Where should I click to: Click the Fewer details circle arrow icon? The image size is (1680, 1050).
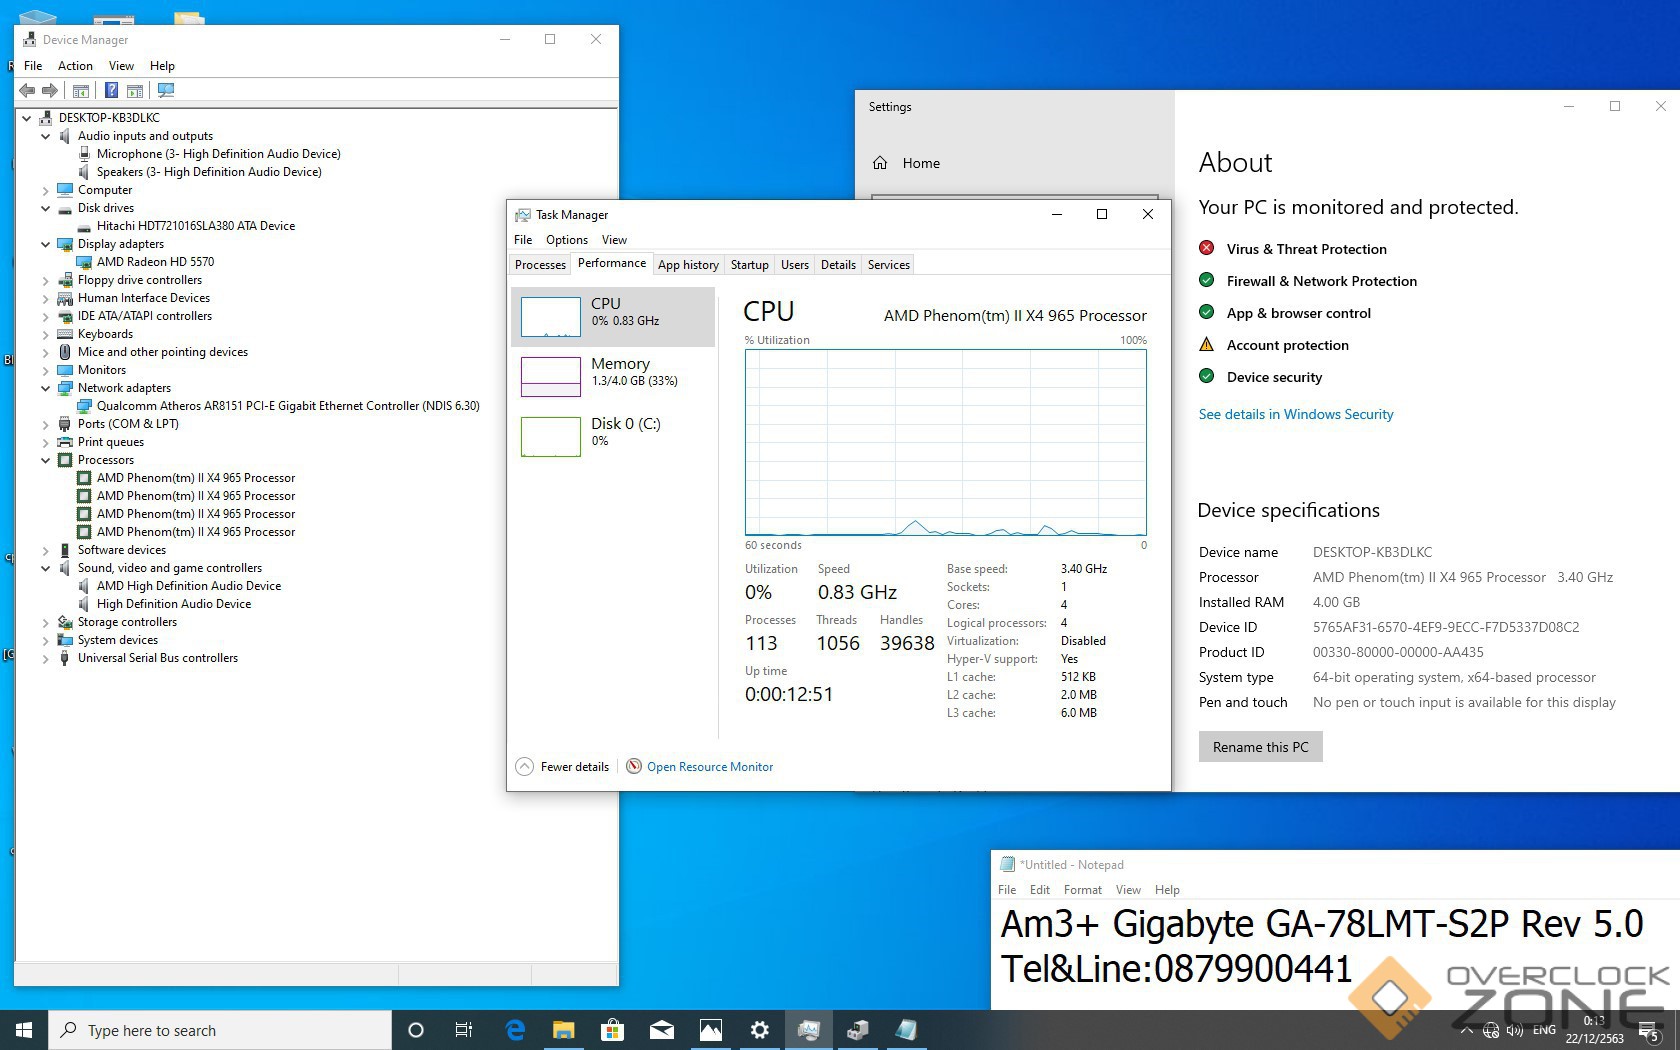pyautogui.click(x=524, y=767)
